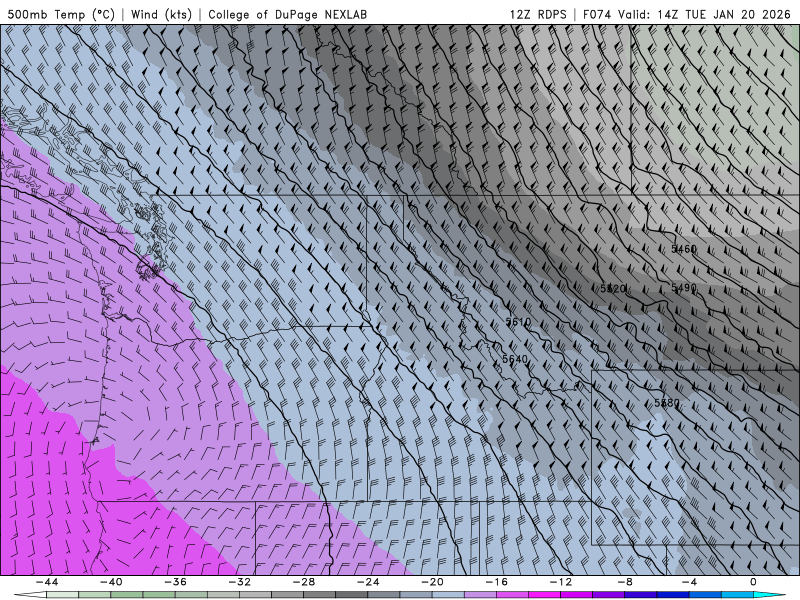800x600 pixels.
Task: Click the lavender swatch just left of -16
Action: tap(481, 595)
